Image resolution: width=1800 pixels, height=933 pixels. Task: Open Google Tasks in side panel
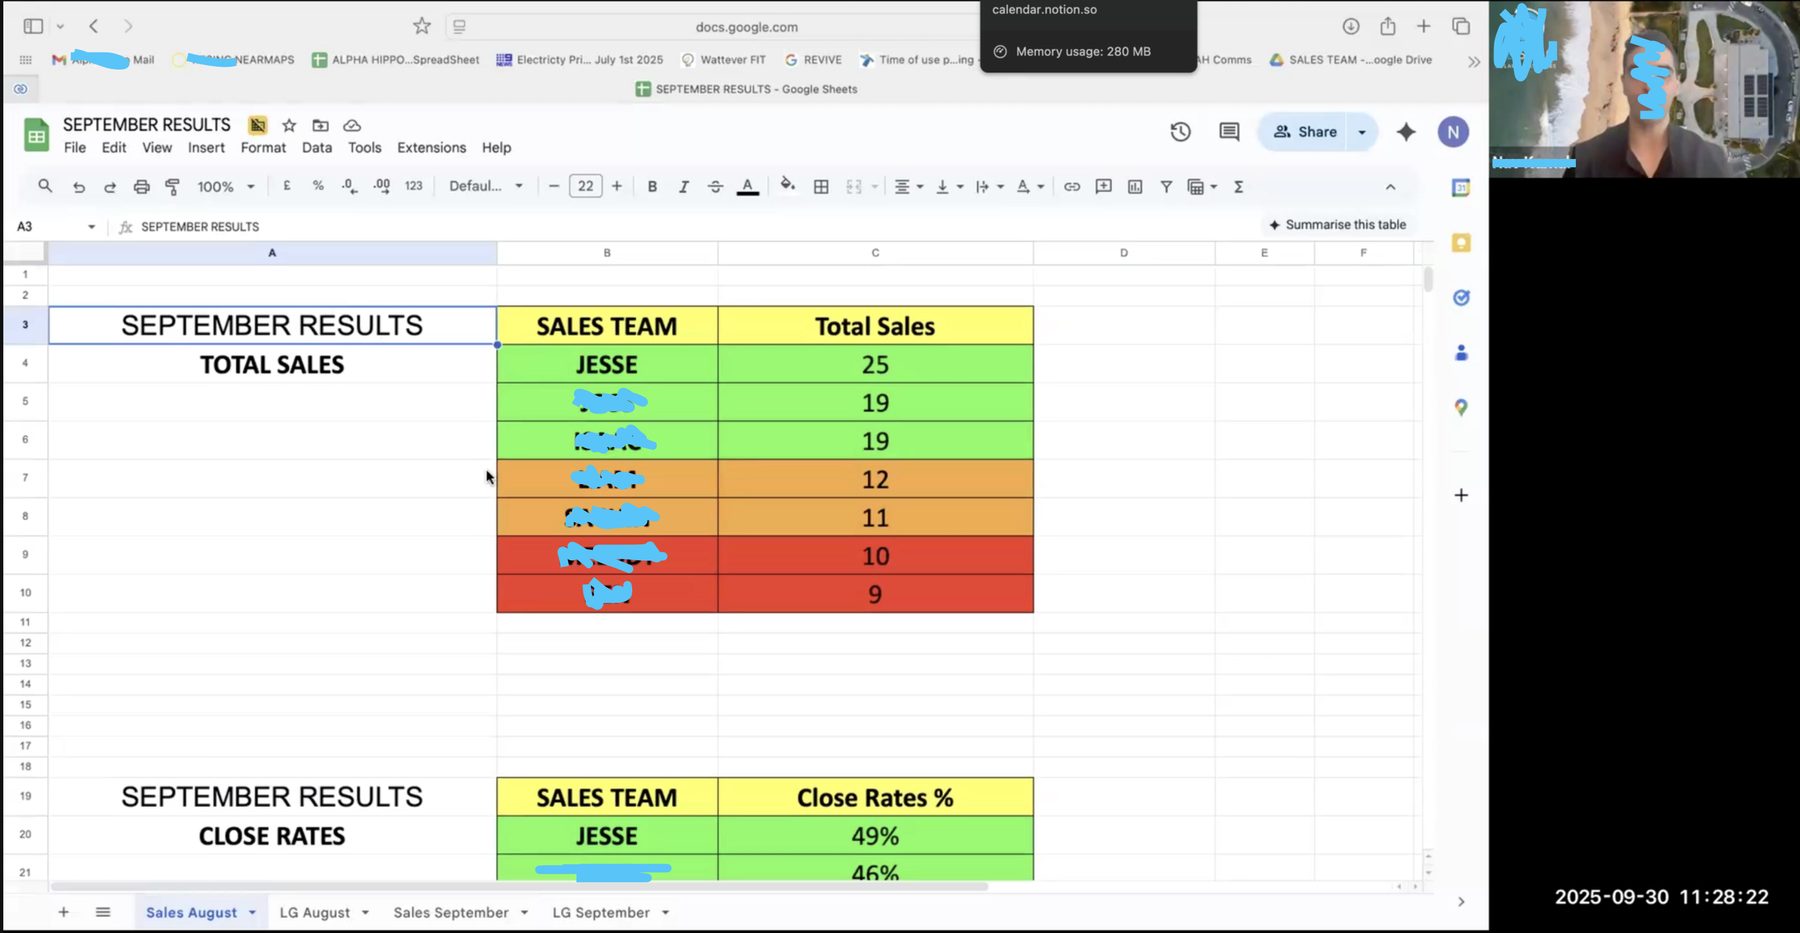1461,297
